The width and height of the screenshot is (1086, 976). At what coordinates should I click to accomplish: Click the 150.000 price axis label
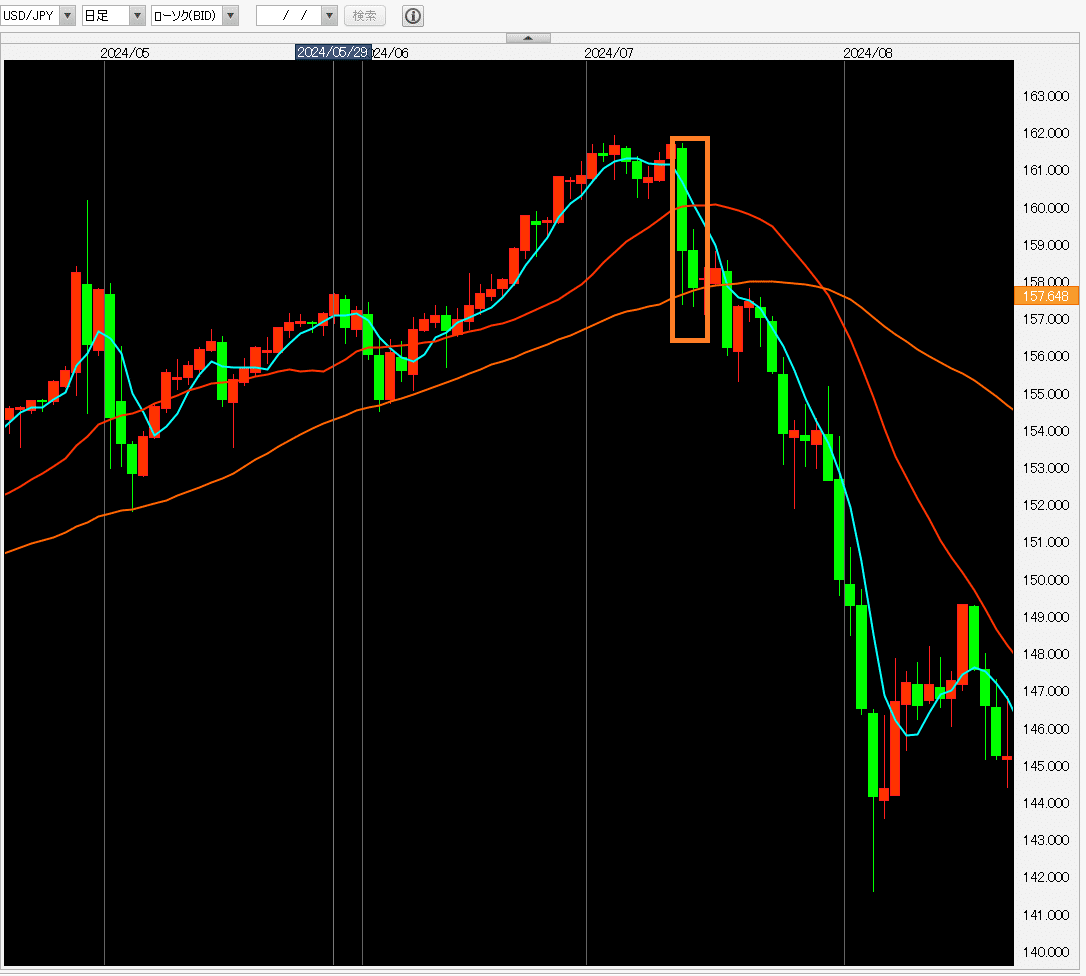[x=1046, y=580]
